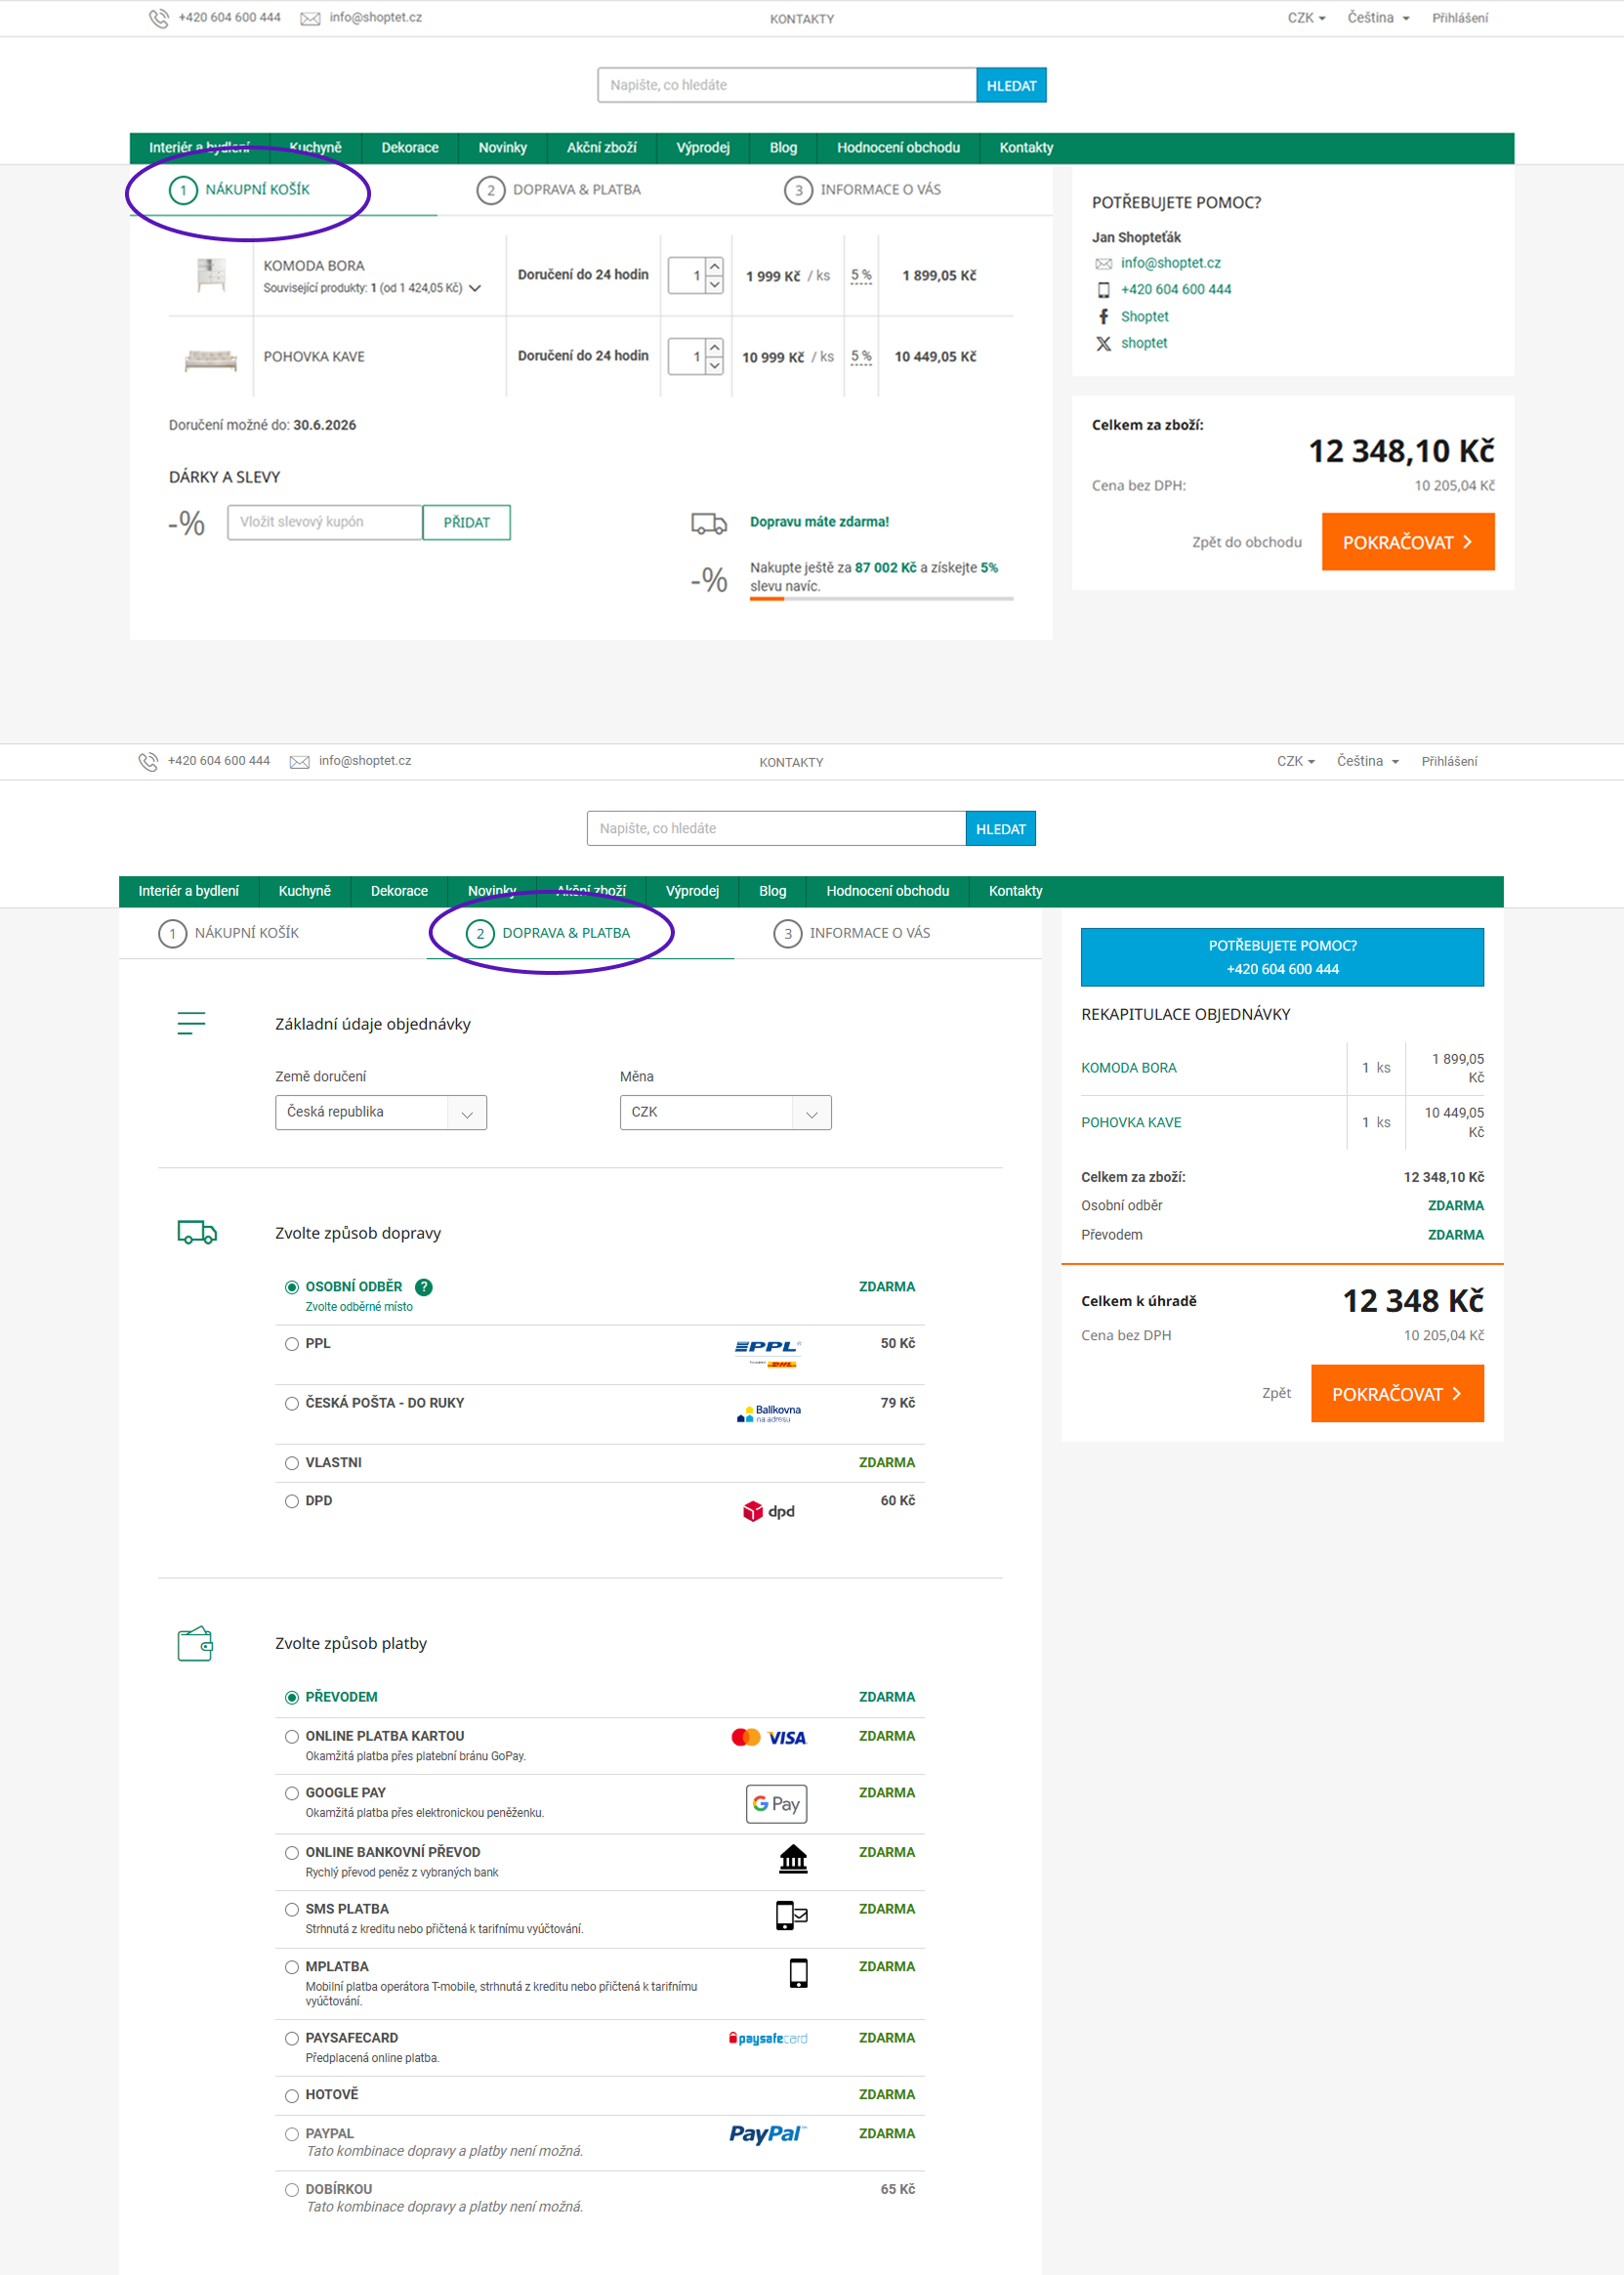Open the Měna currency dropdown

click(x=725, y=1112)
